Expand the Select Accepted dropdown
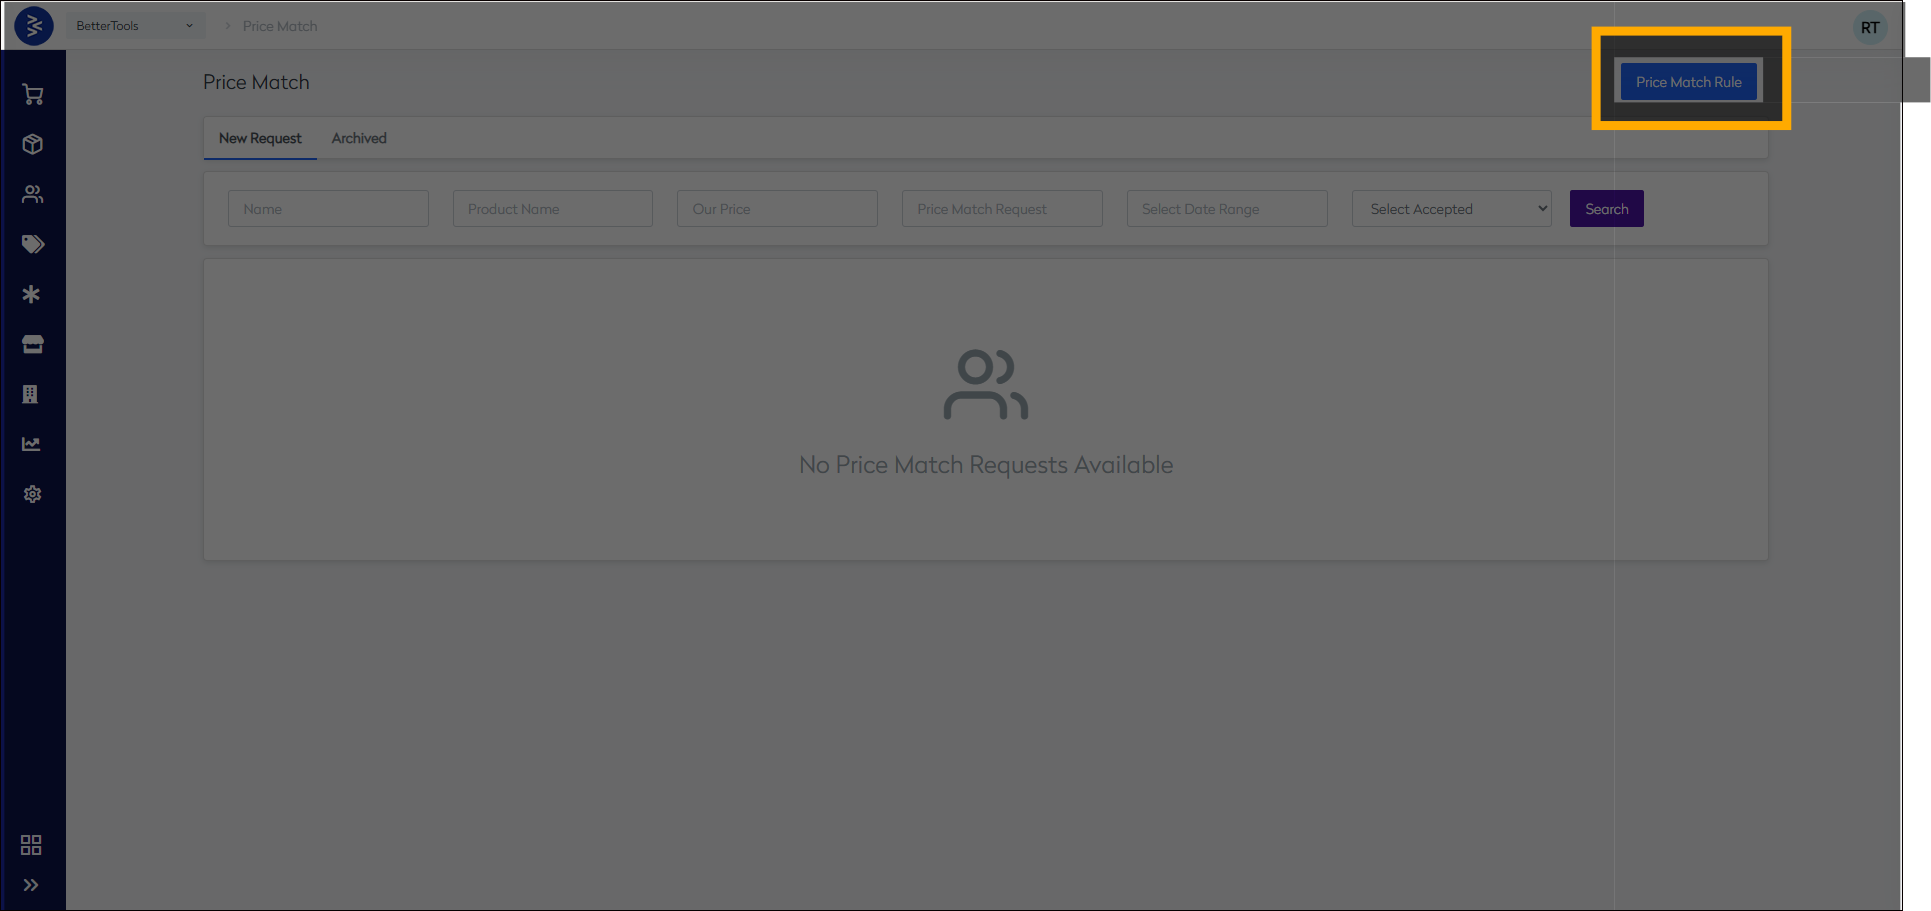The height and width of the screenshot is (911, 1931). [x=1451, y=209]
